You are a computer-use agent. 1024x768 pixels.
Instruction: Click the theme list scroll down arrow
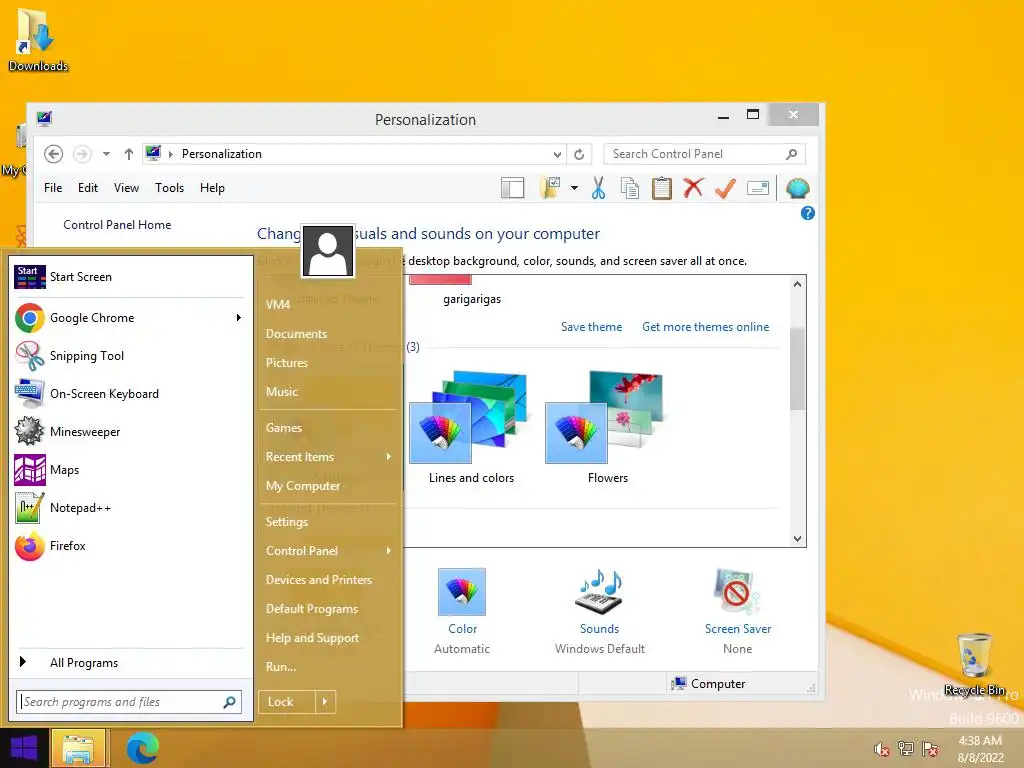(x=797, y=539)
